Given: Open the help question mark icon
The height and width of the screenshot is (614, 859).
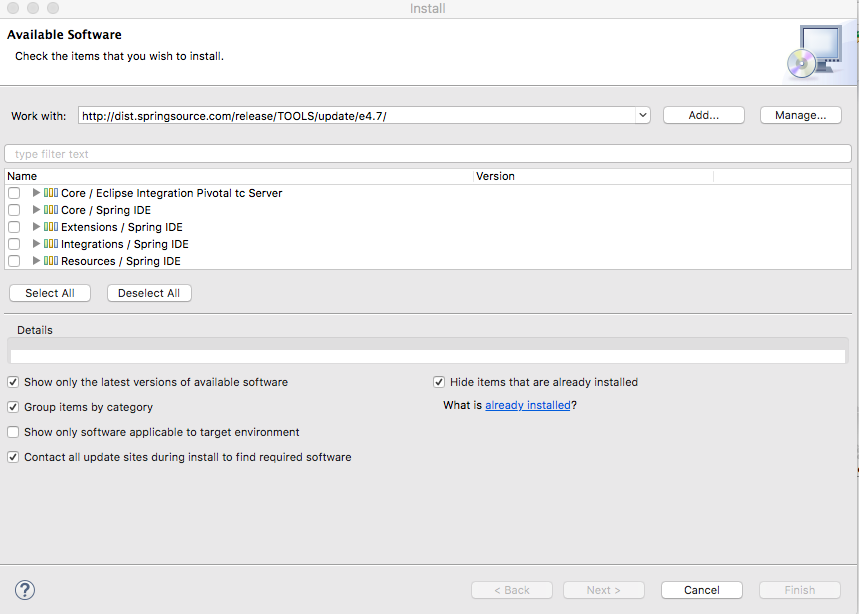Looking at the screenshot, I should [x=25, y=590].
